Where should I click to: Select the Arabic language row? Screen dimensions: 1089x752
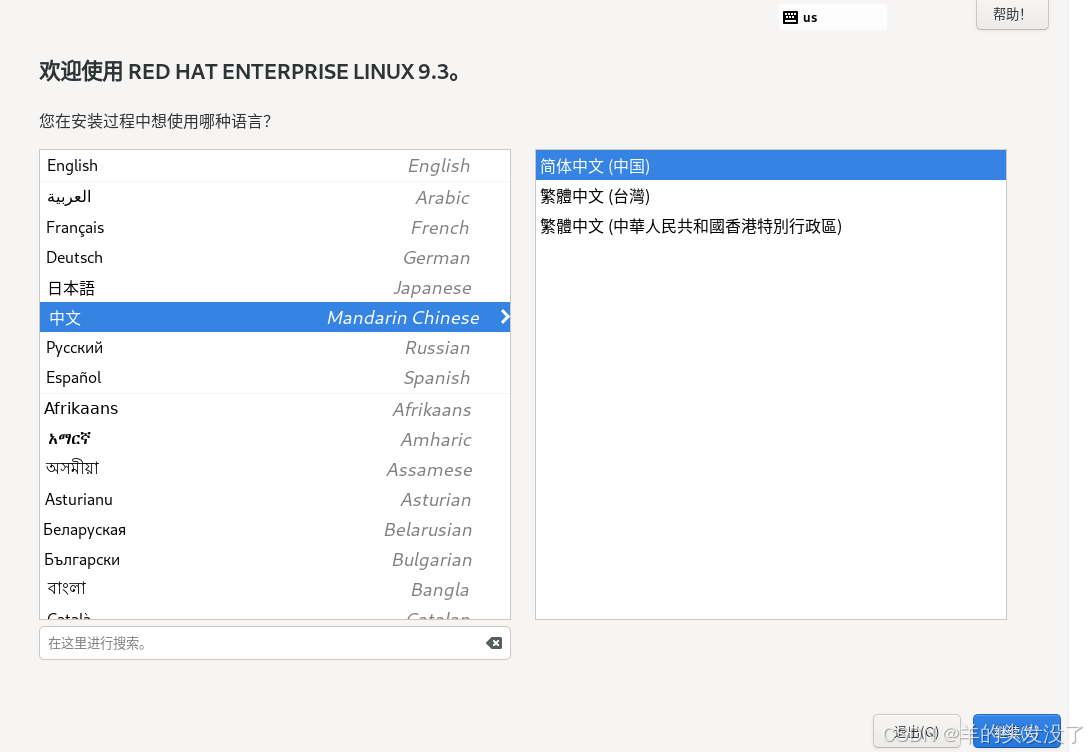coord(275,197)
